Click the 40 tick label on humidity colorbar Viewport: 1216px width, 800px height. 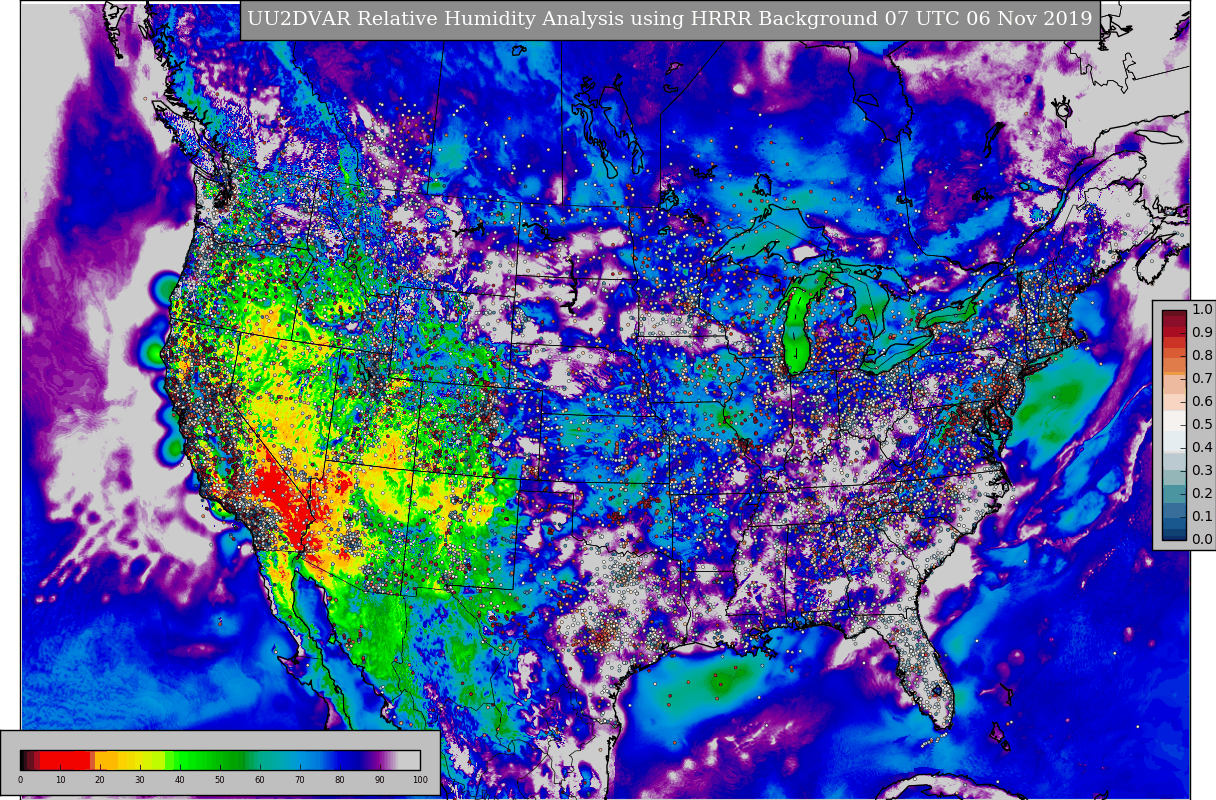tap(180, 780)
